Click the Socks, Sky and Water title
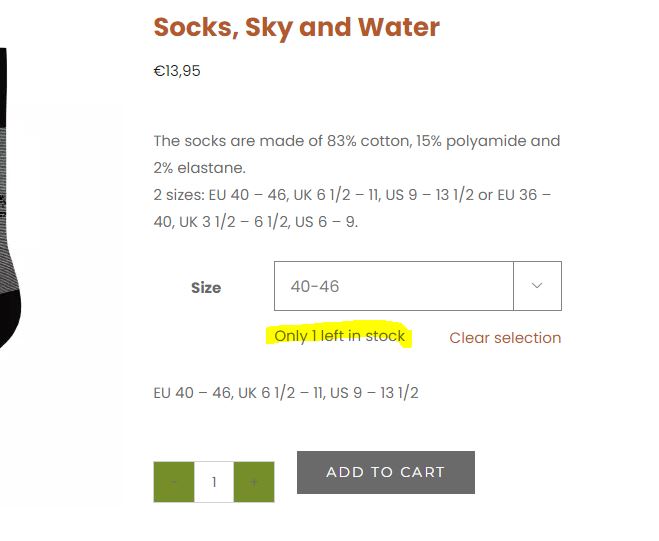 296,27
